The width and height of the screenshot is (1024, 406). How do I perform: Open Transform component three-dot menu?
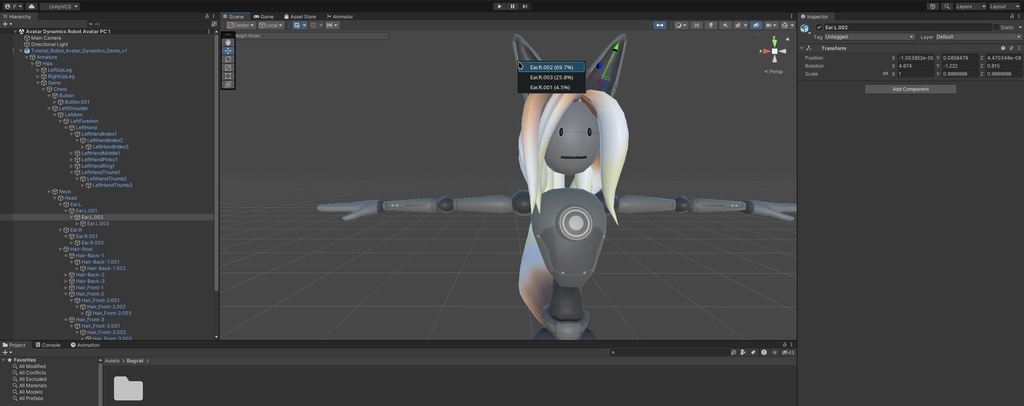point(1019,48)
